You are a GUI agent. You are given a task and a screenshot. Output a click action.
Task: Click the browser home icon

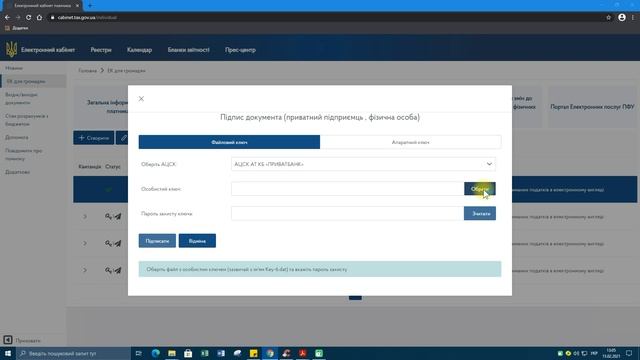click(39, 17)
